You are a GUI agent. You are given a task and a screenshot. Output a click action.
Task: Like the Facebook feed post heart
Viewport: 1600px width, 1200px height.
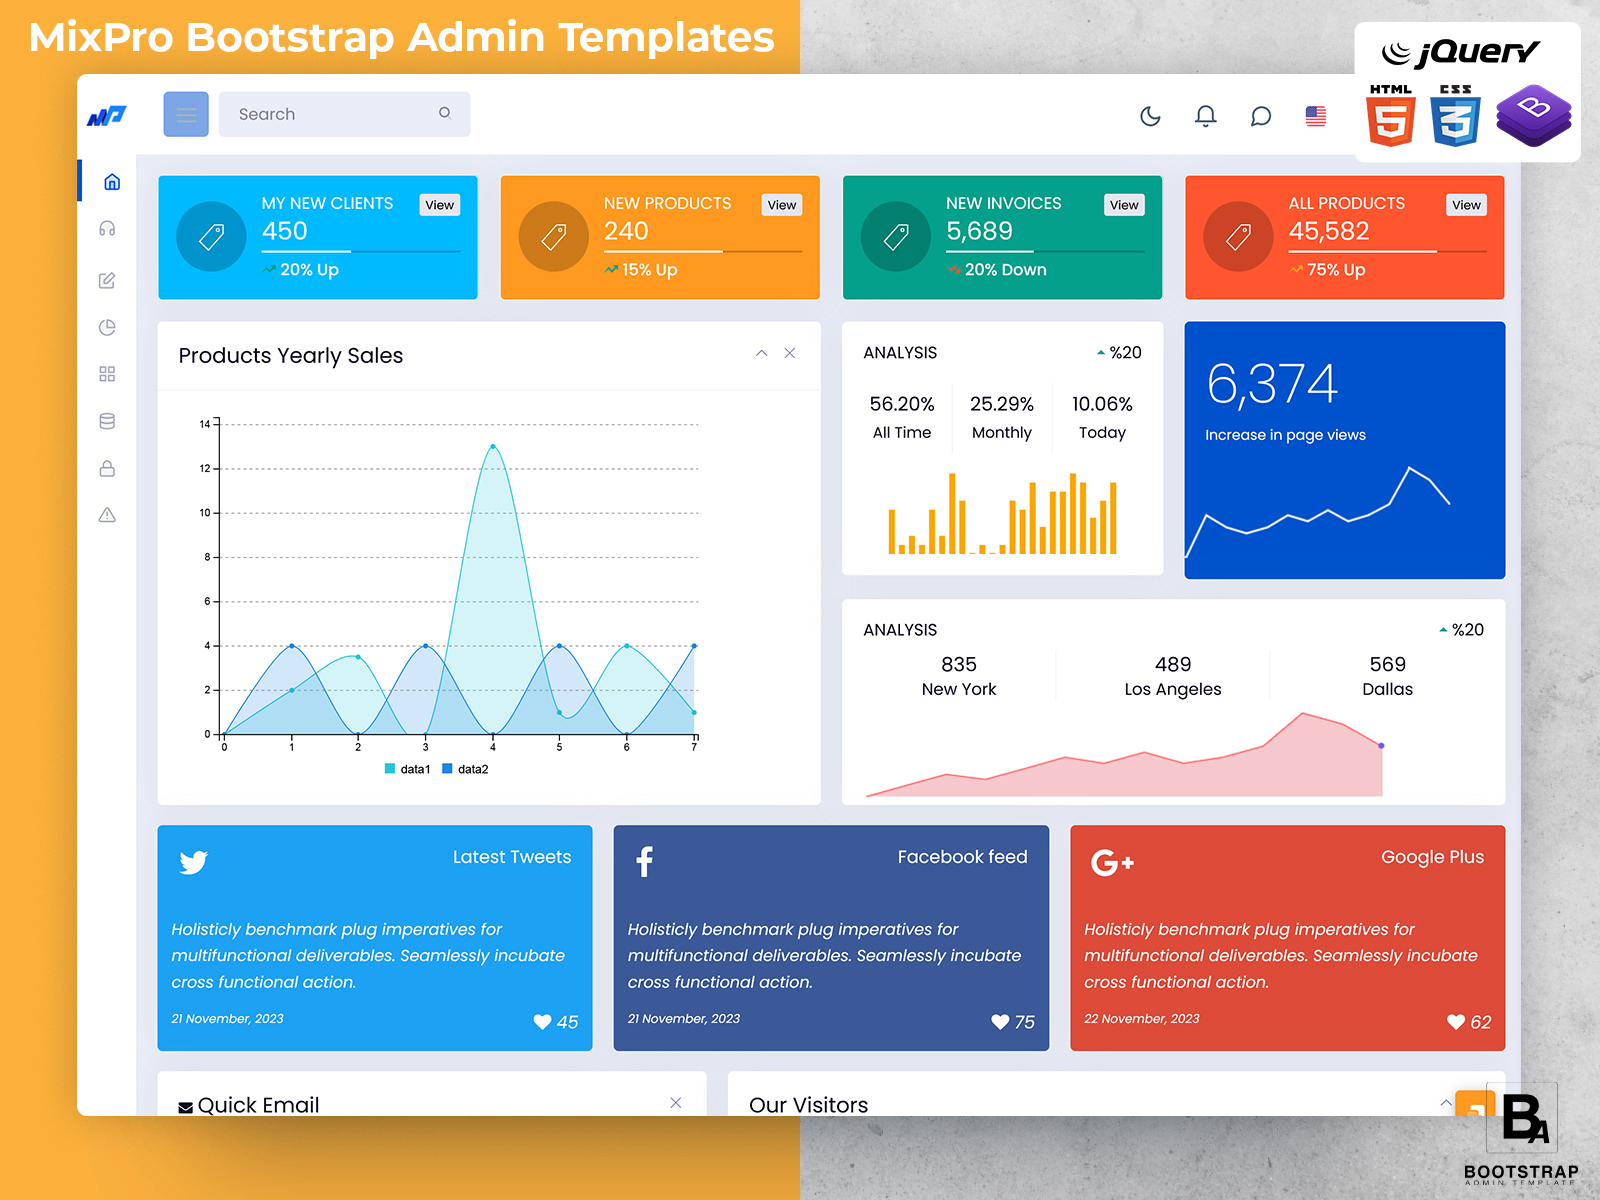click(x=1000, y=1022)
